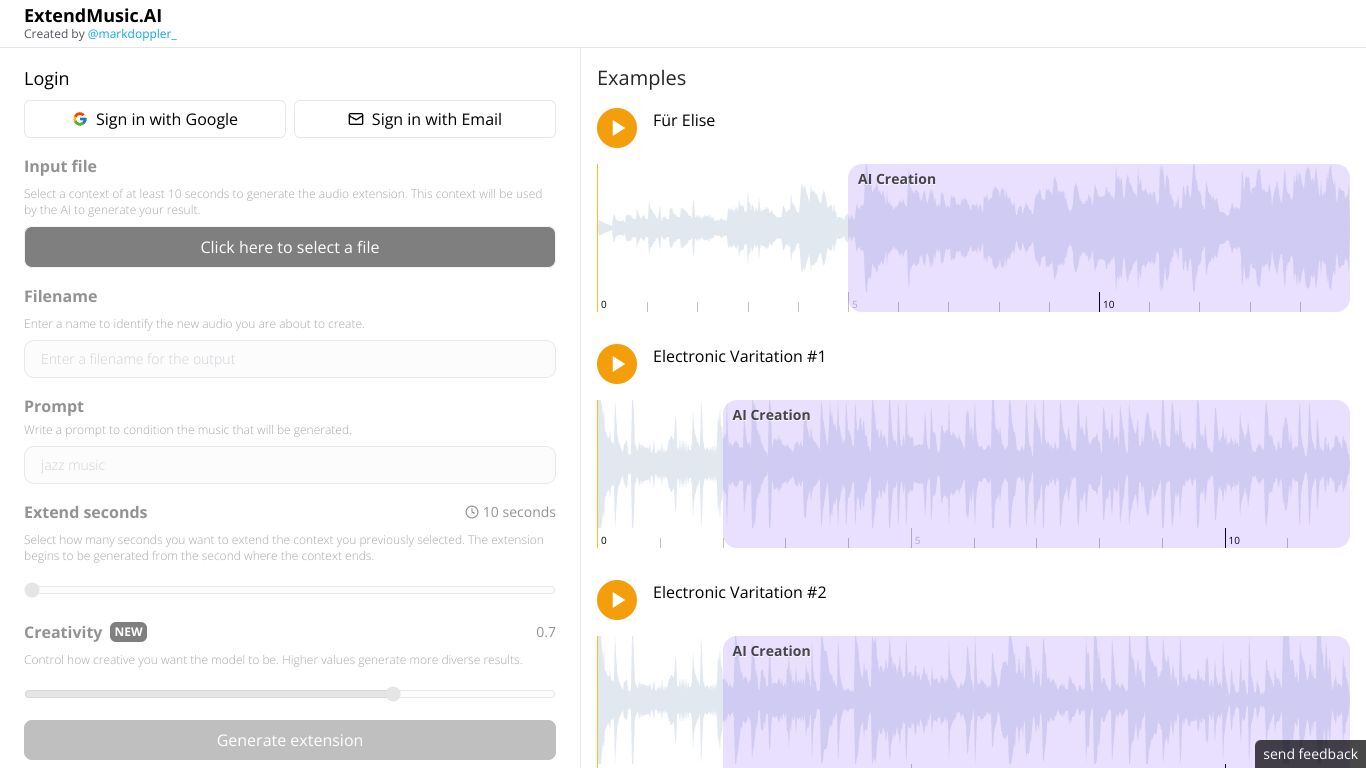
Task: Open the @markdoppler_ profile link
Action: (x=132, y=34)
